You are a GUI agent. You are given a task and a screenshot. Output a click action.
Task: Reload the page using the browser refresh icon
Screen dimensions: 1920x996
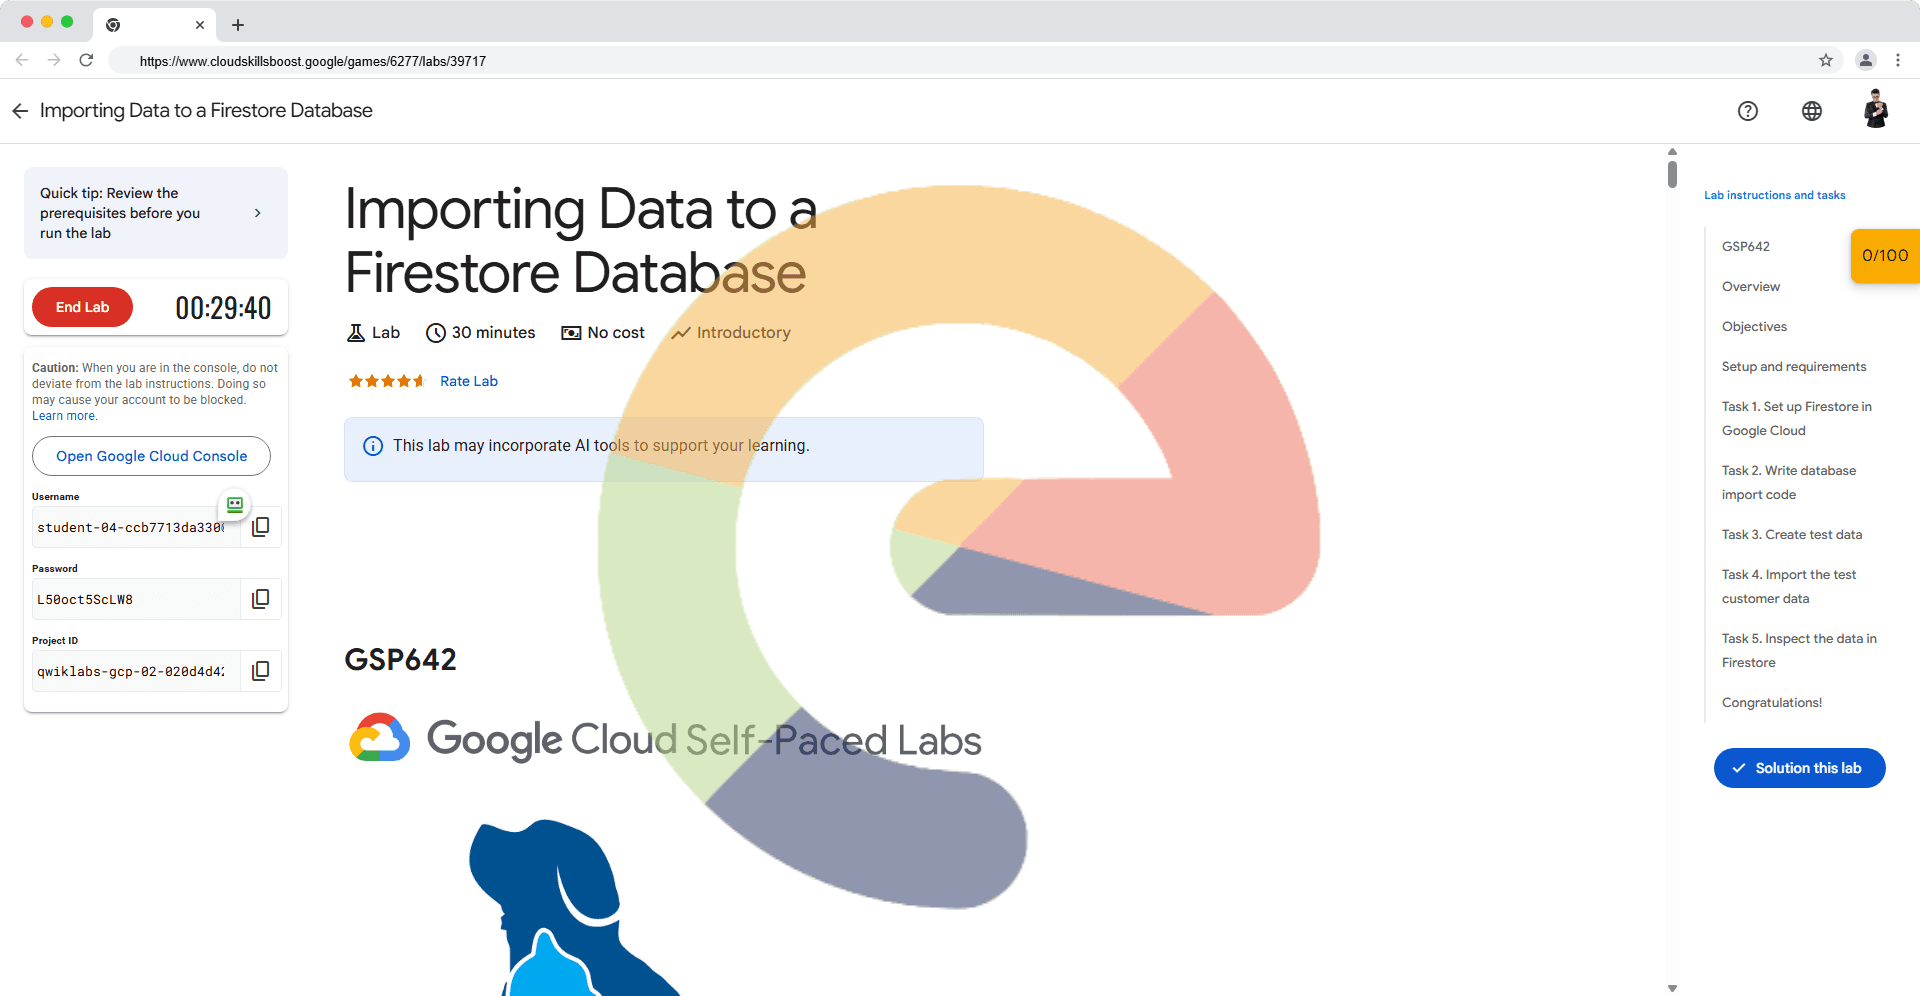coord(86,60)
